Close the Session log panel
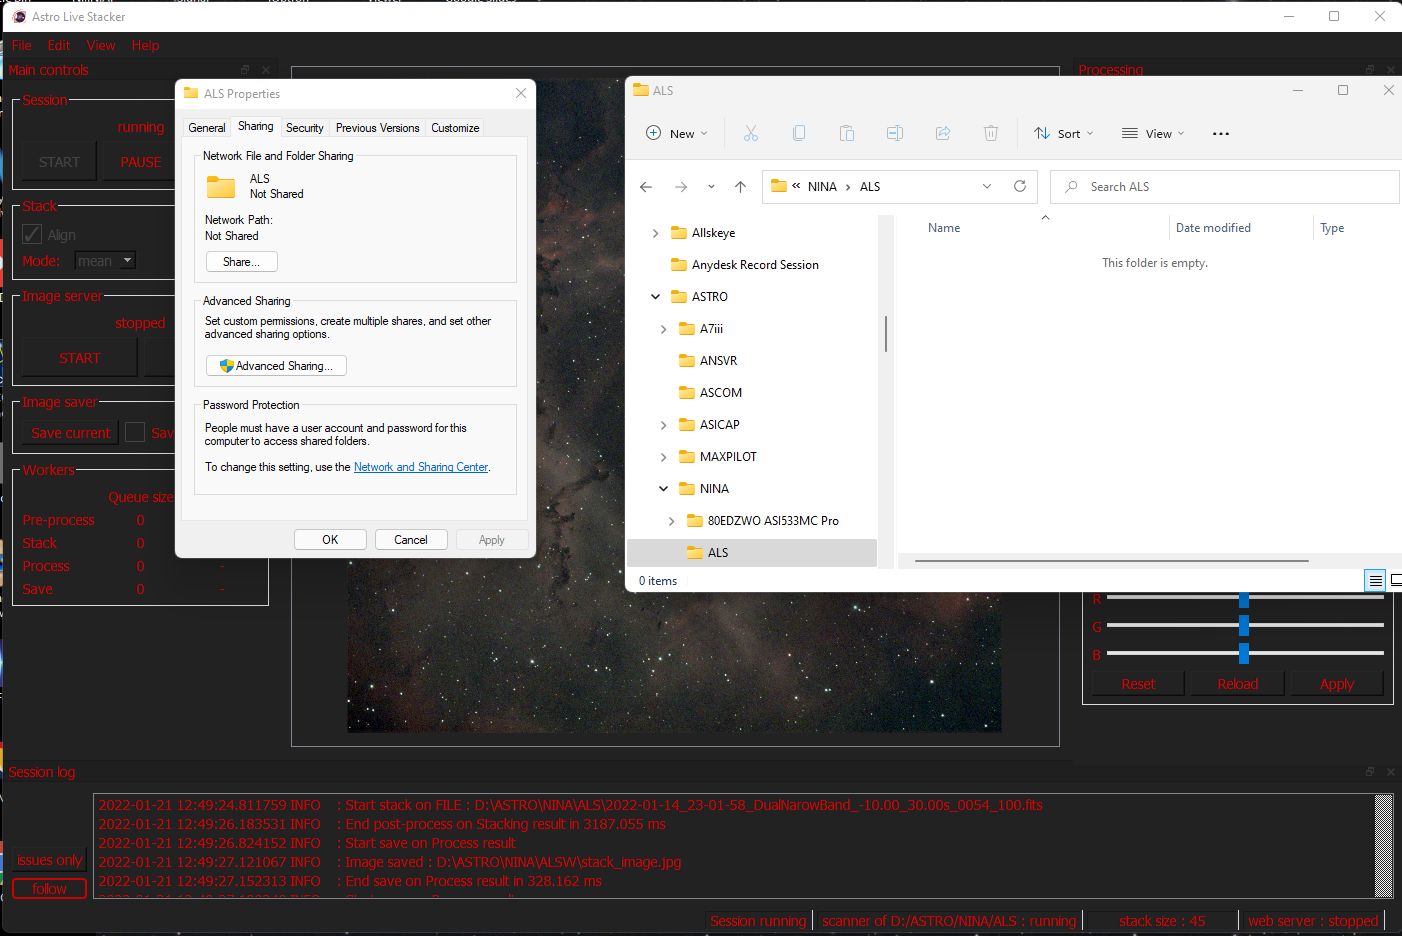Image resolution: width=1402 pixels, height=936 pixels. click(1390, 772)
